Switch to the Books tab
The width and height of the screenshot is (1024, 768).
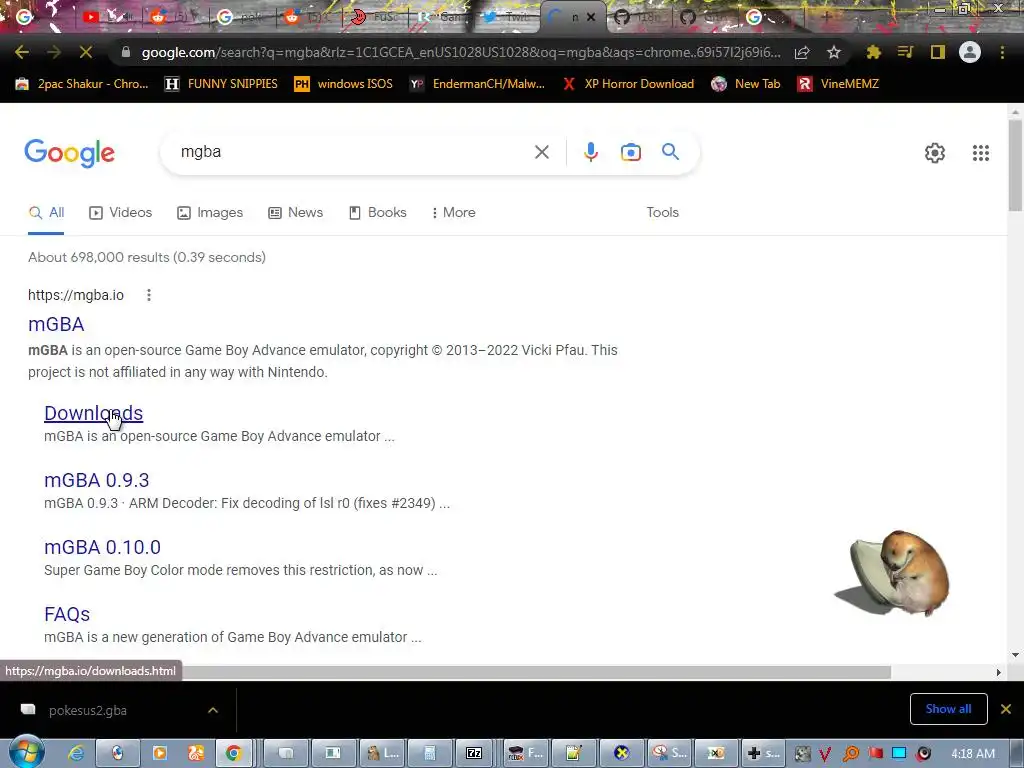coord(378,213)
